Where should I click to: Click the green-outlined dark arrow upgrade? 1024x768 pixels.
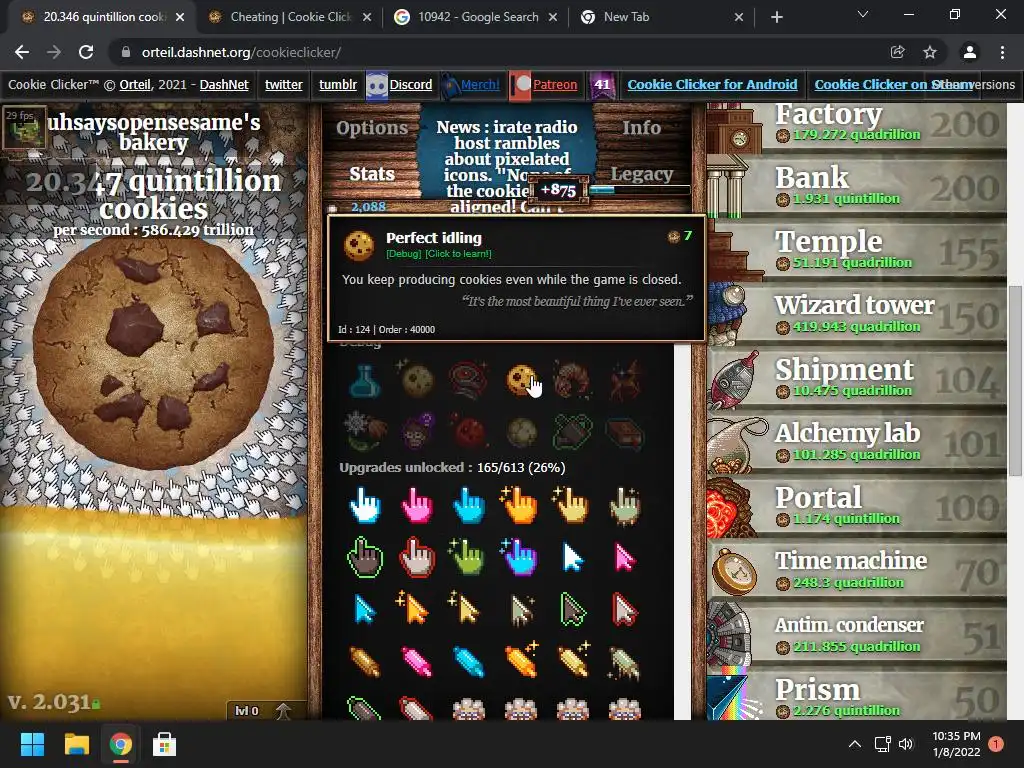pyautogui.click(x=573, y=611)
